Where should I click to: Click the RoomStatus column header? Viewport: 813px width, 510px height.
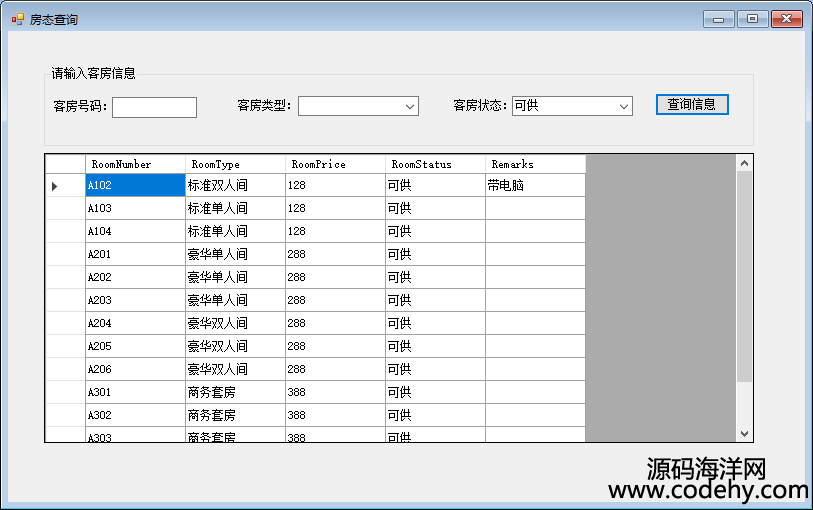click(435, 164)
